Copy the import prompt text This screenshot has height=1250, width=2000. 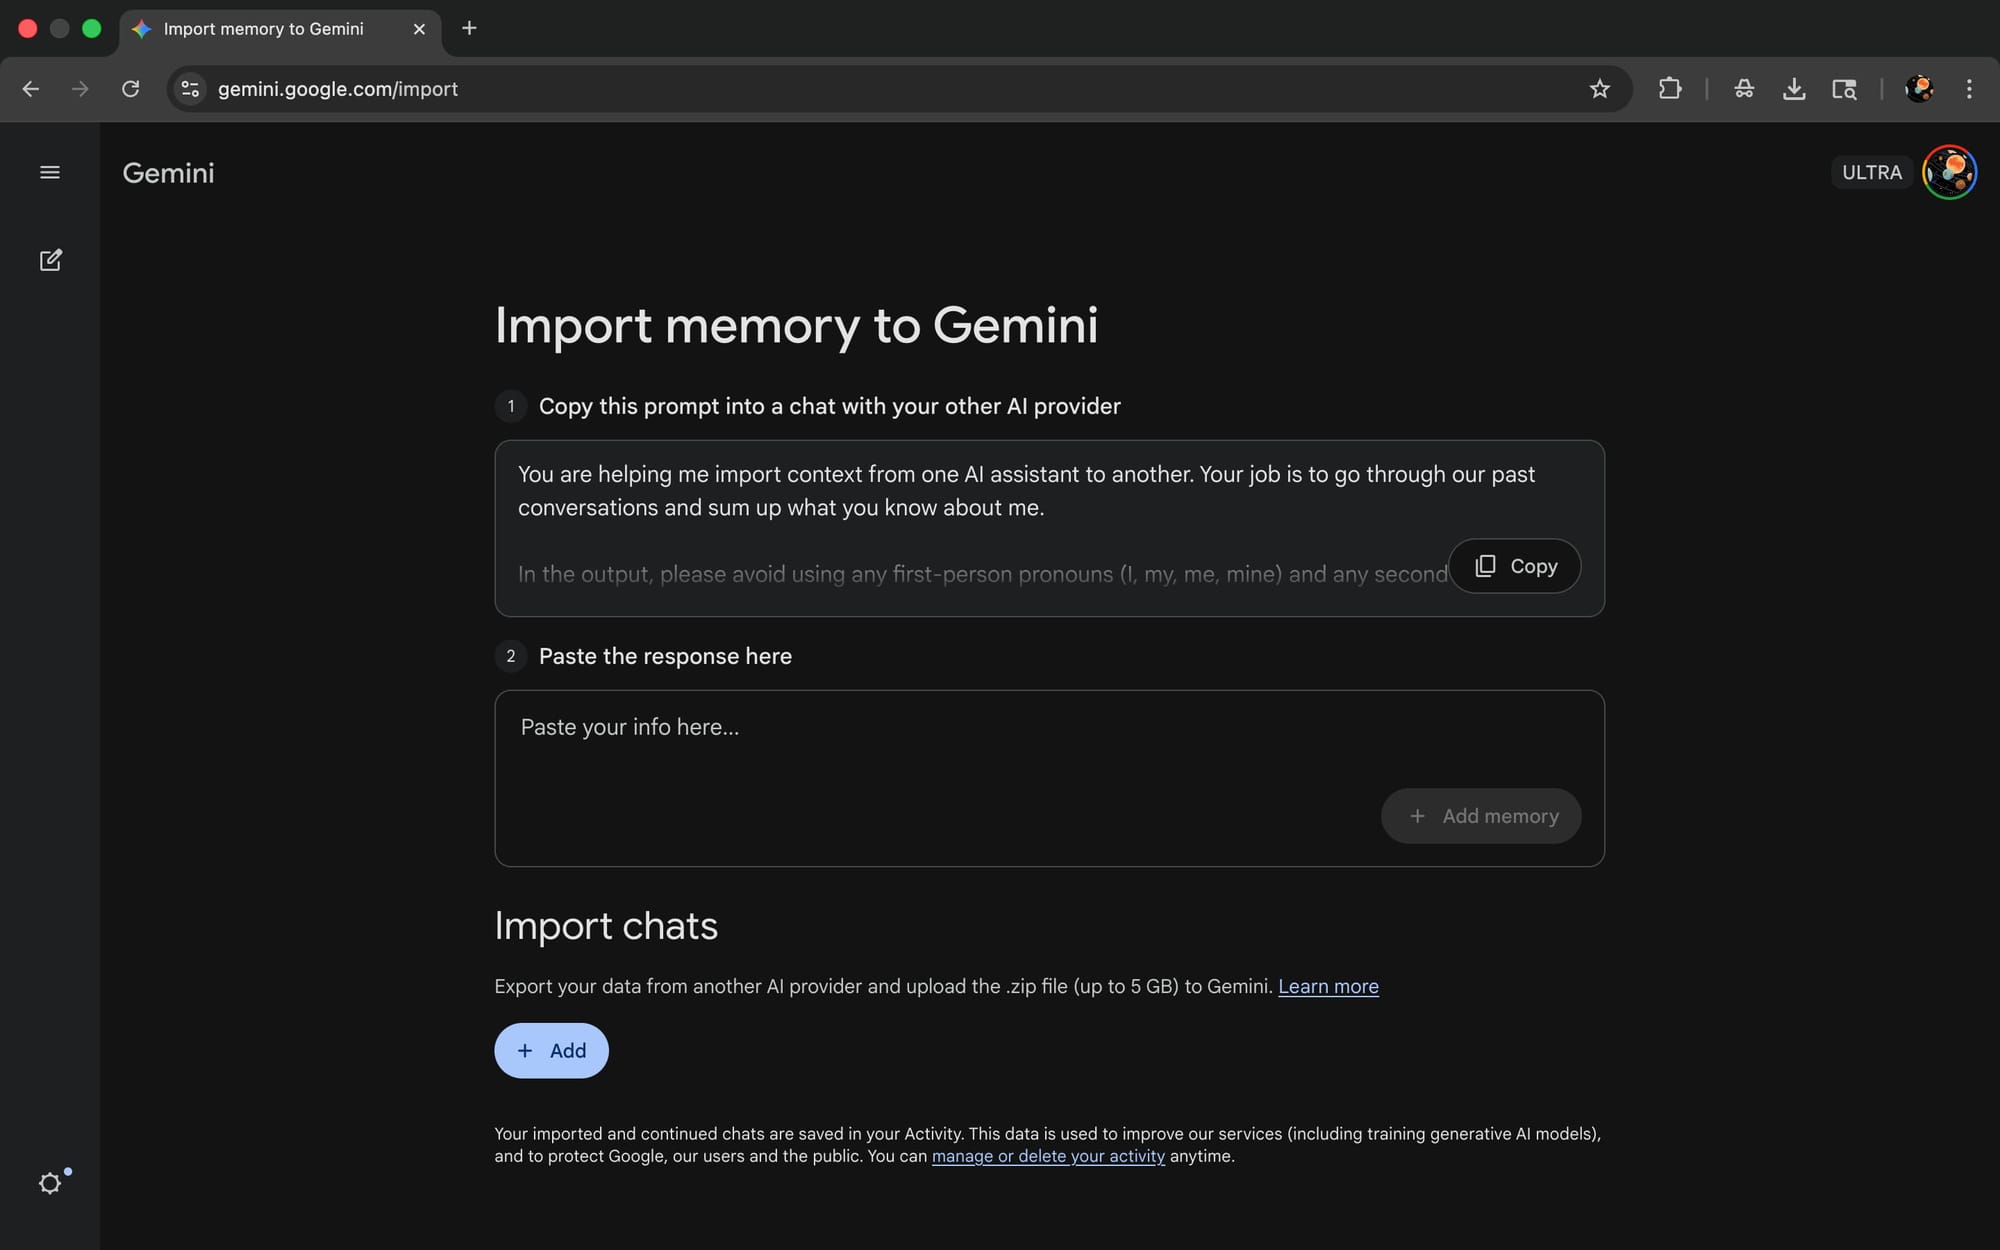tap(1514, 565)
